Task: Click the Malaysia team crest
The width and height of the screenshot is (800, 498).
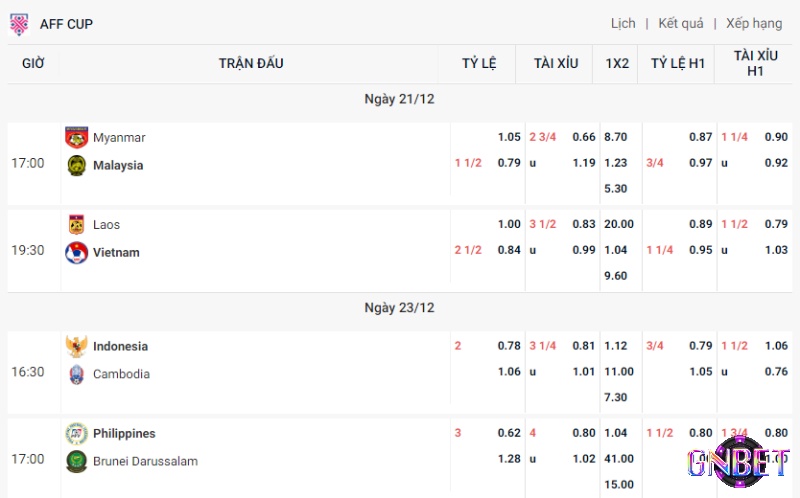Action: (77, 166)
